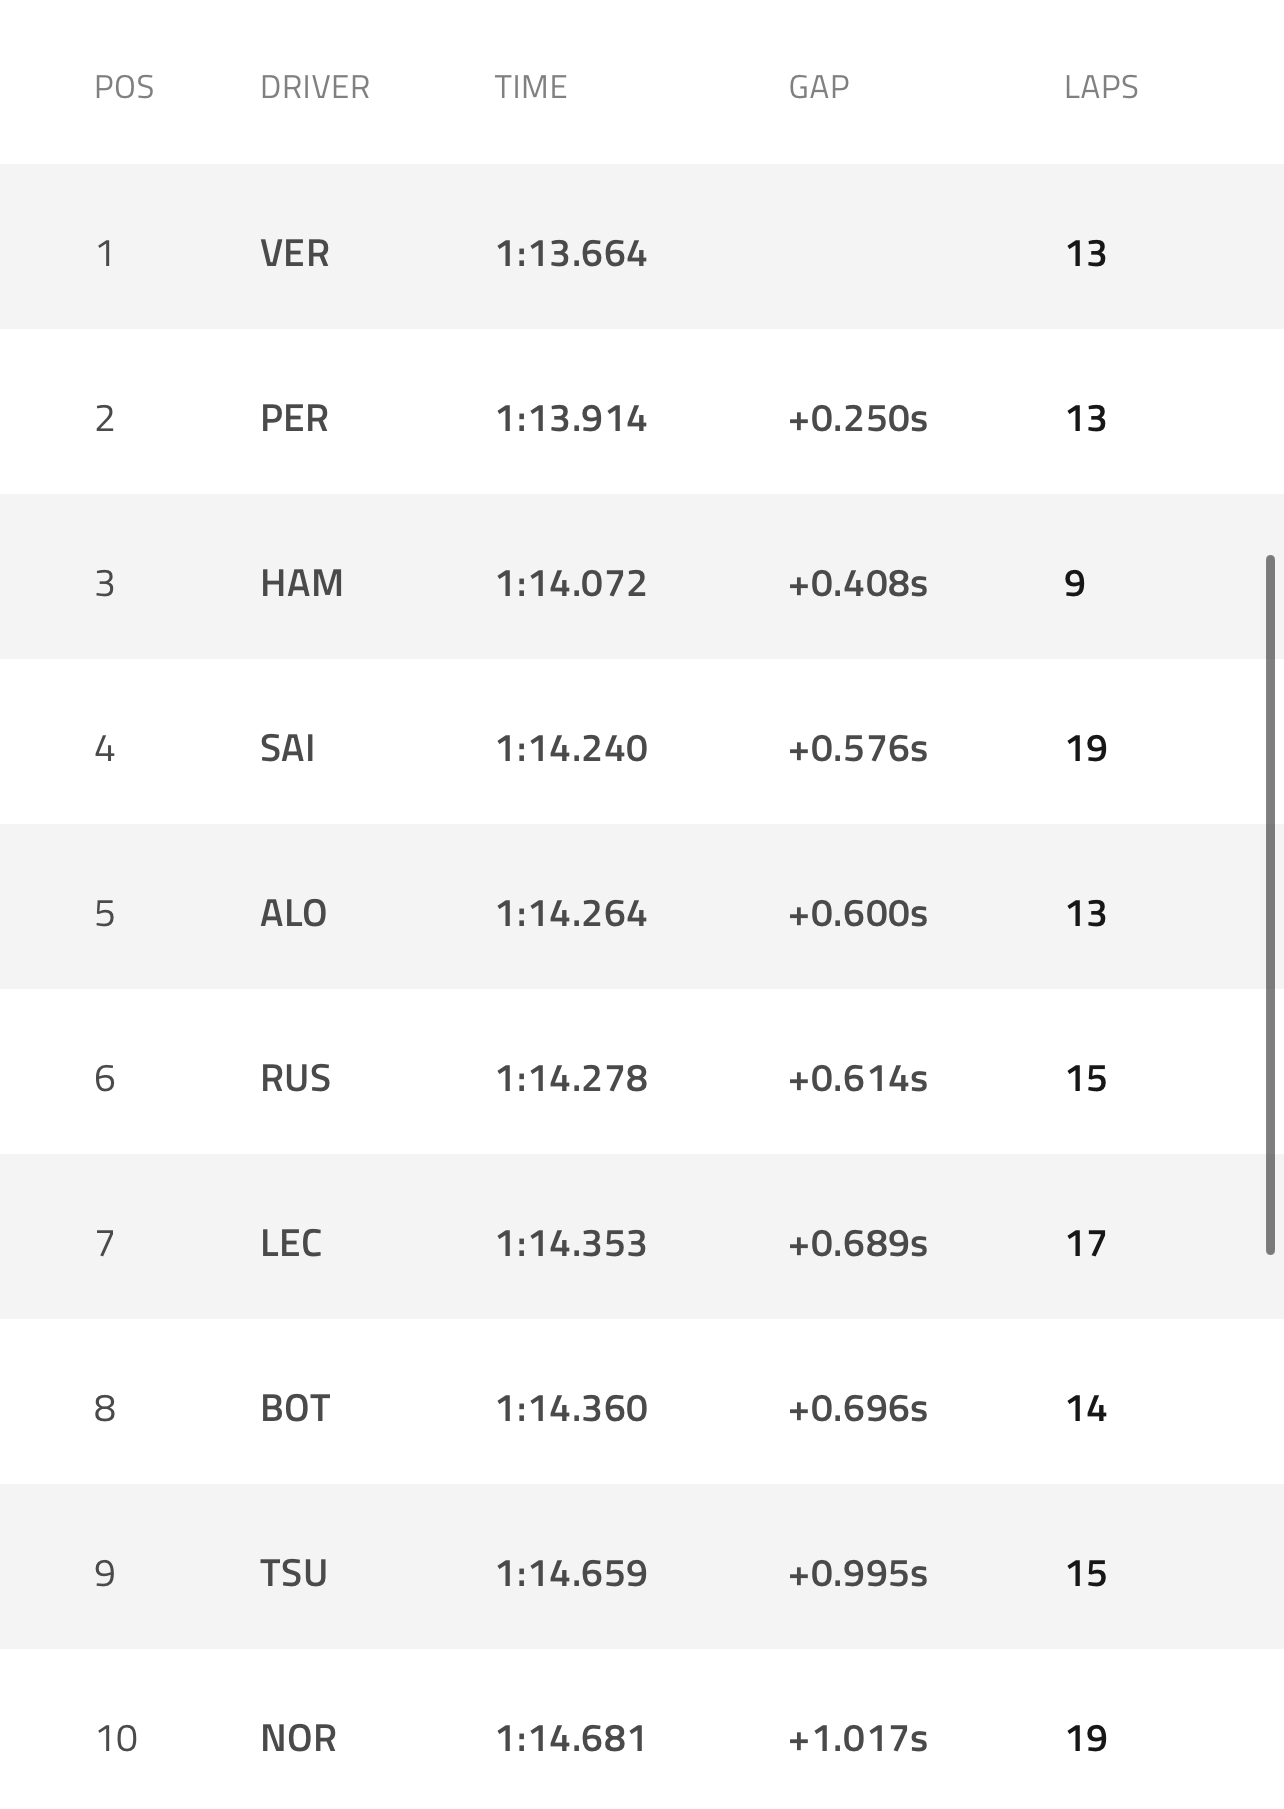The image size is (1284, 1809).
Task: Click the POS column header
Action: [x=124, y=88]
